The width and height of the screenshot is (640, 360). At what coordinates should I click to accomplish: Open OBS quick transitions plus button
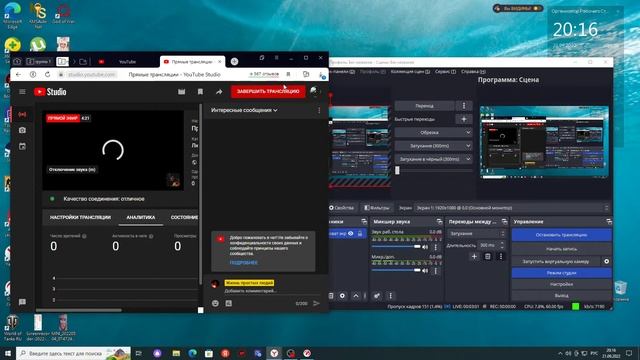464,119
